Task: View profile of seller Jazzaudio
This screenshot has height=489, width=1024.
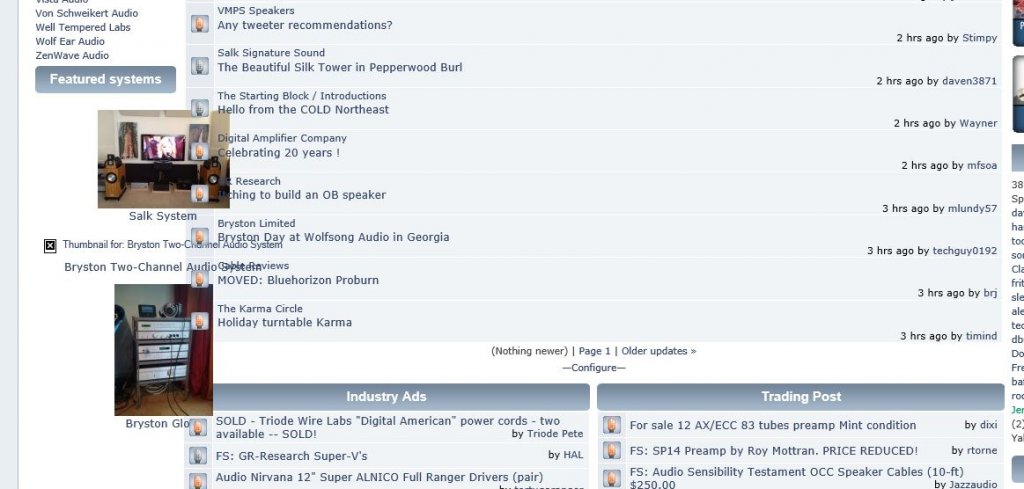Action: 973,484
